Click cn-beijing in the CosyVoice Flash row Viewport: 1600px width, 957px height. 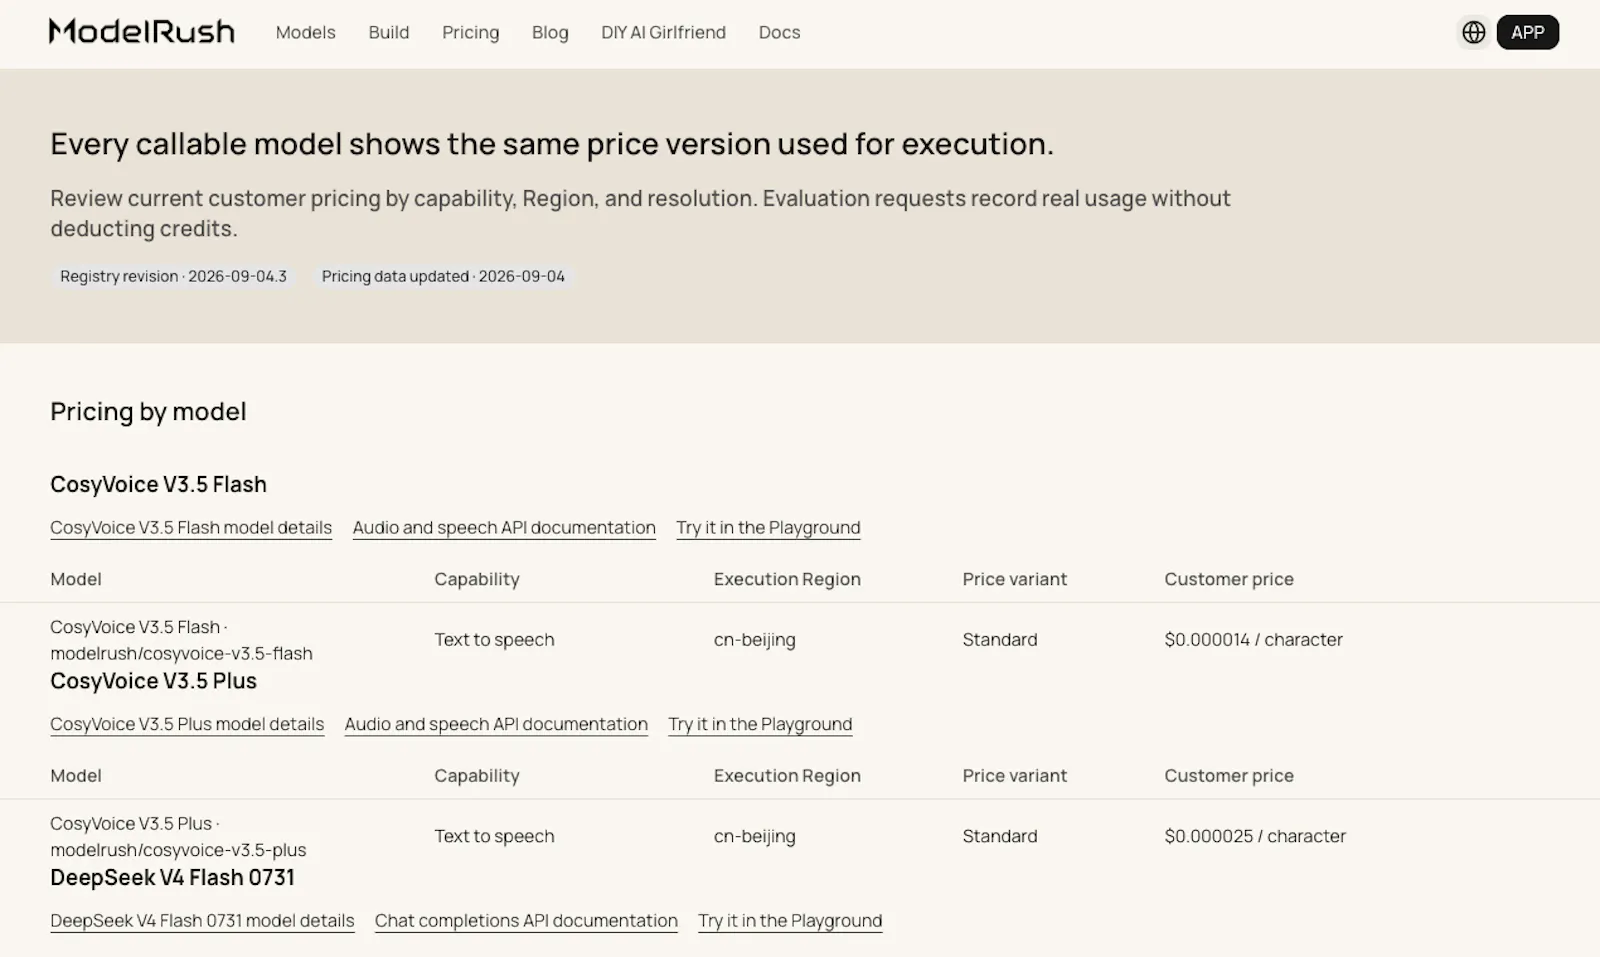coord(755,640)
